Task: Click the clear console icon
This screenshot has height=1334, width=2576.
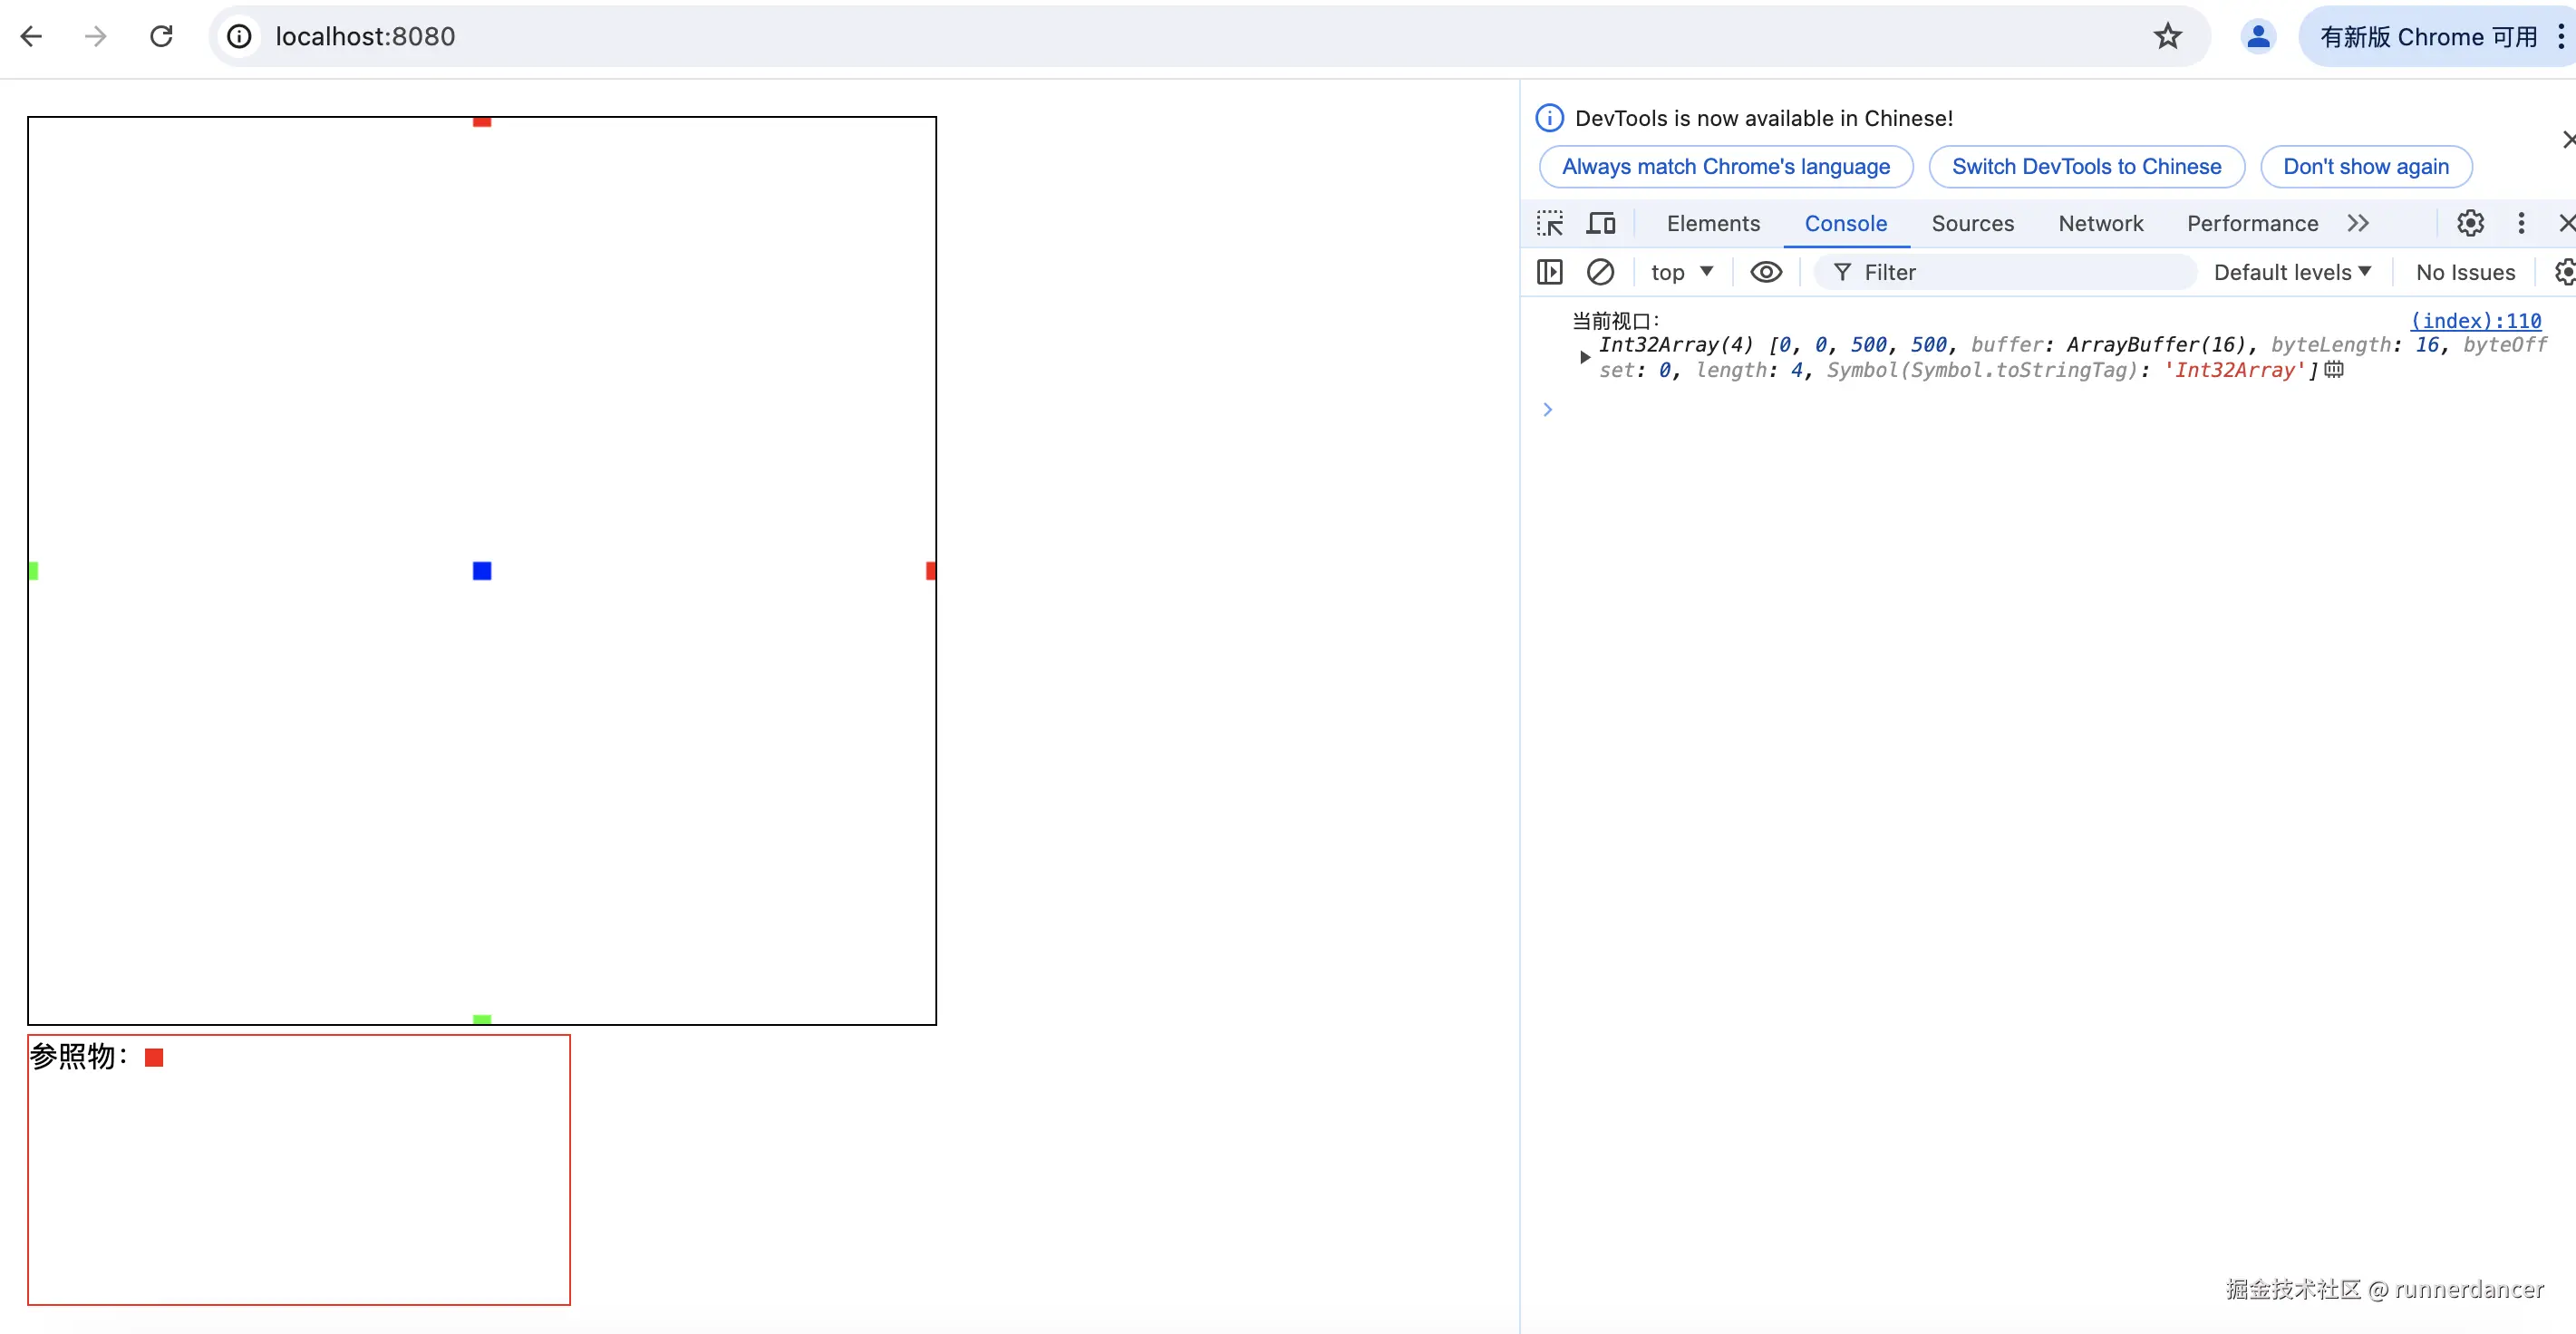Action: 1600,272
